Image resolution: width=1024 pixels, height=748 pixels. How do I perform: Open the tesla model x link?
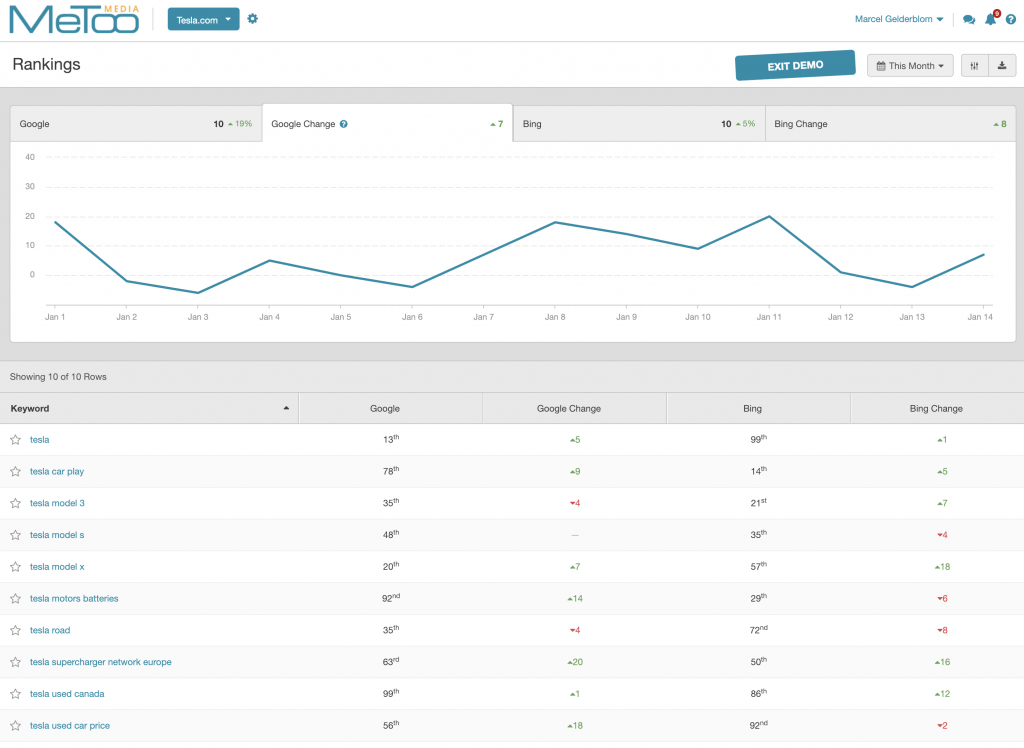pyautogui.click(x=57, y=567)
